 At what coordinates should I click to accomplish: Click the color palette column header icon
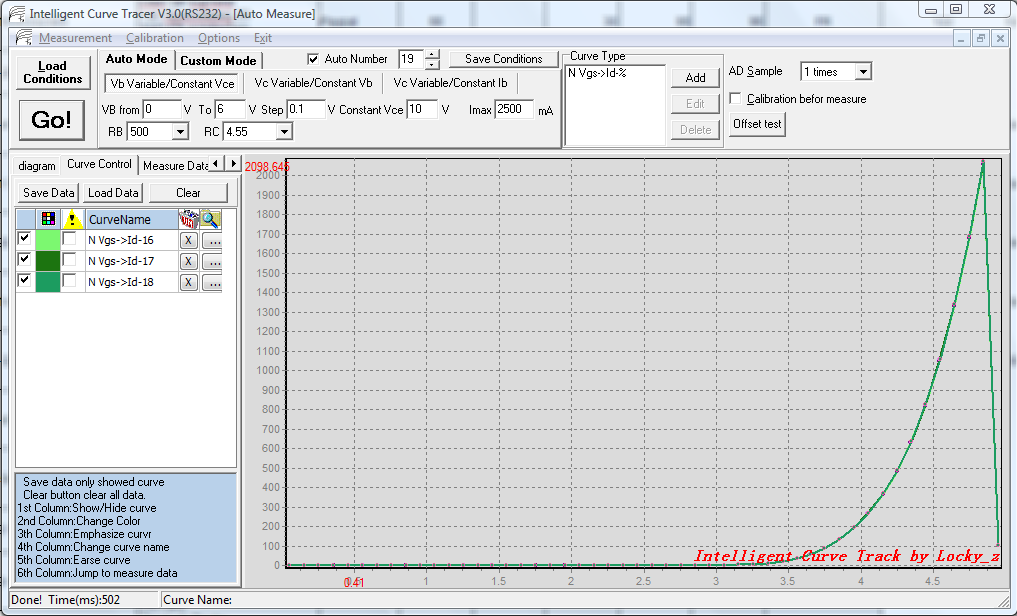[x=48, y=219]
